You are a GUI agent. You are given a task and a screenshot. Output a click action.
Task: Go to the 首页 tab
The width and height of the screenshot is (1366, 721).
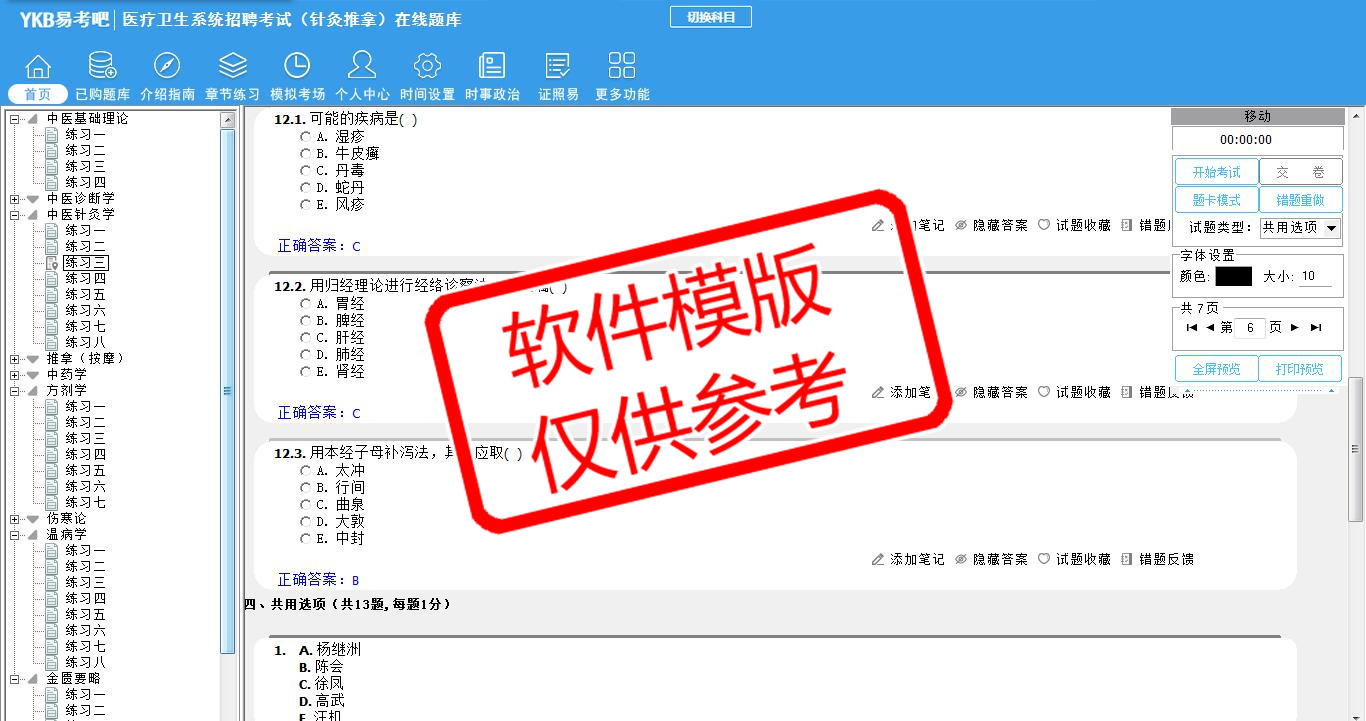(x=38, y=94)
